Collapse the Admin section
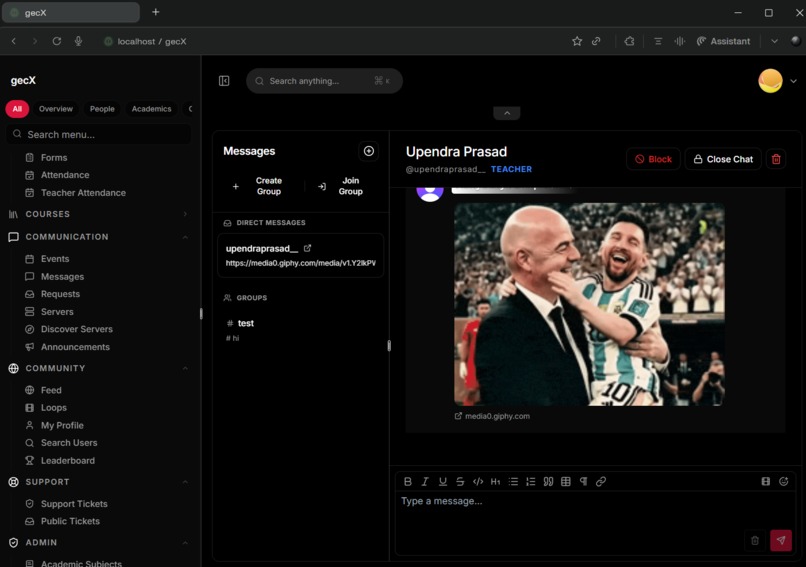The width and height of the screenshot is (806, 567). (98, 543)
